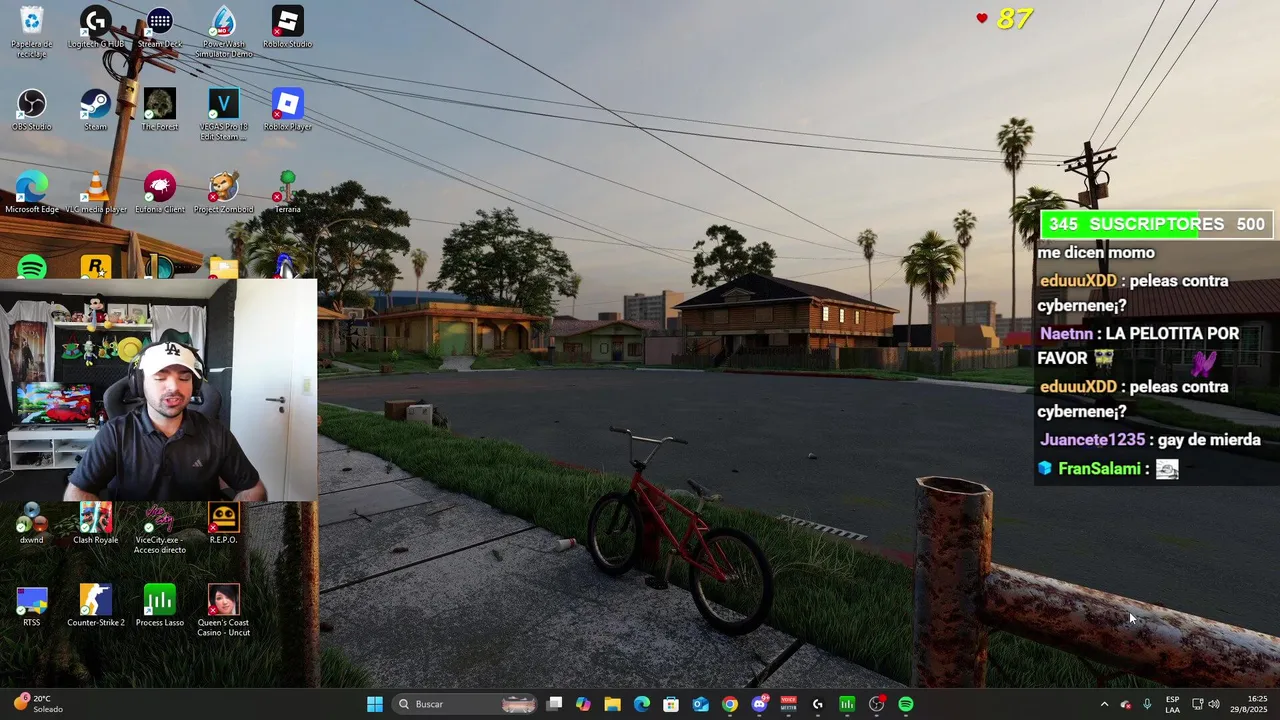
Task: Select The Forest desktop icon
Action: tap(160, 110)
